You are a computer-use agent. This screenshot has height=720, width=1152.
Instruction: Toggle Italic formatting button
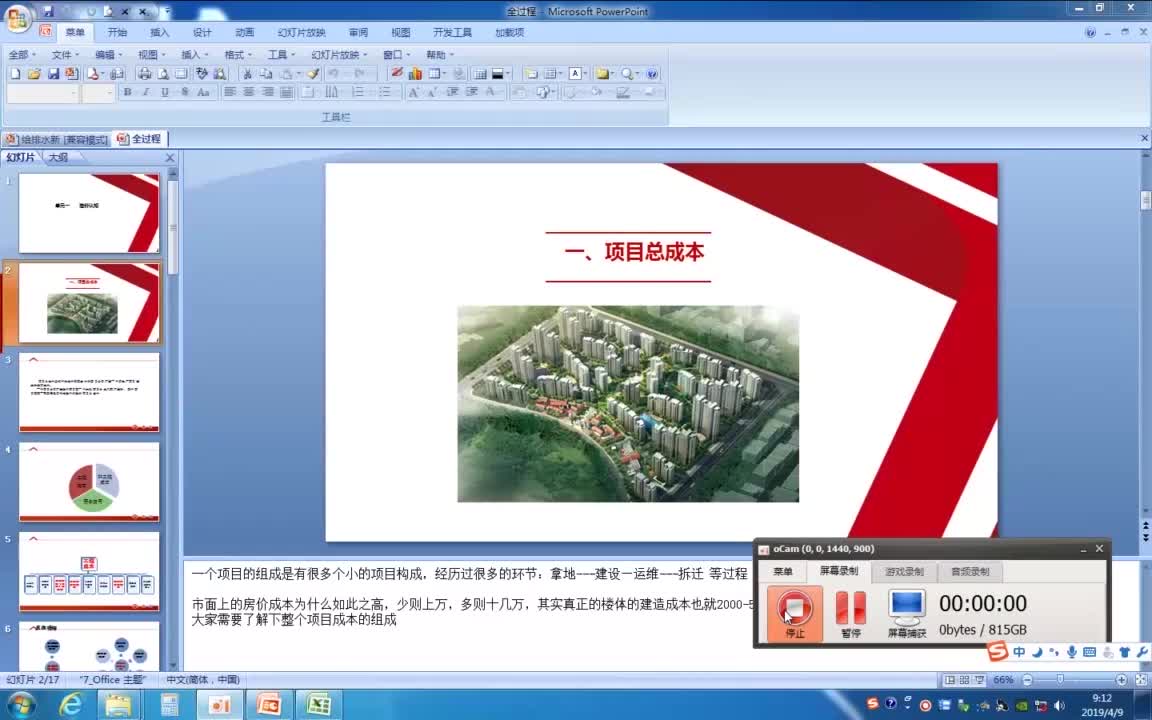coord(145,93)
